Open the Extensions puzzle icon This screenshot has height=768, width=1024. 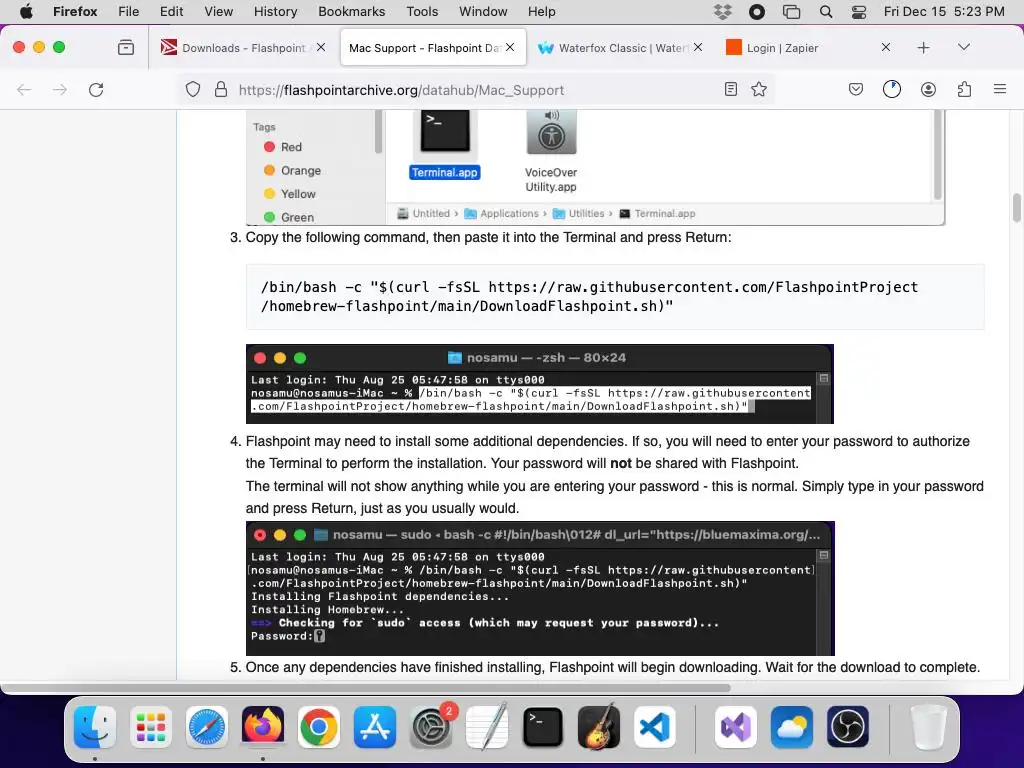point(964,89)
